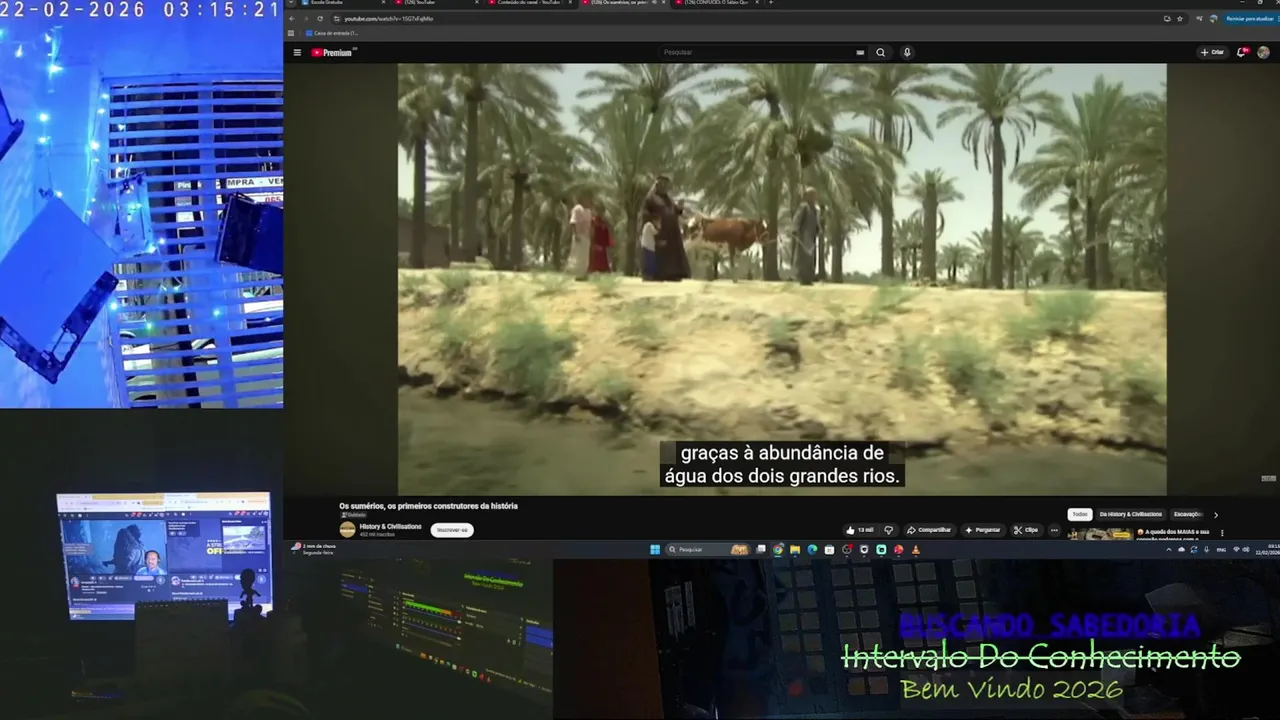Screen dimensions: 1280x720
Task: Click Inscrever-se to subscribe to channel
Action: (x=452, y=530)
